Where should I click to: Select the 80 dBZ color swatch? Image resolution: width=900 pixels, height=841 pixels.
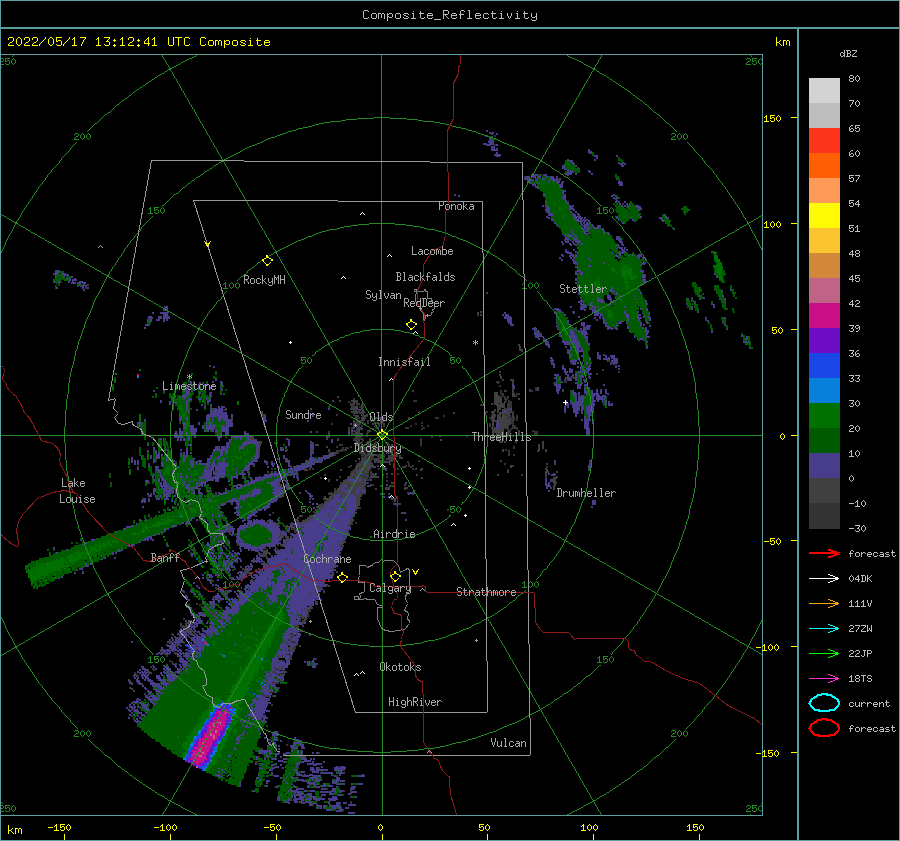(824, 91)
